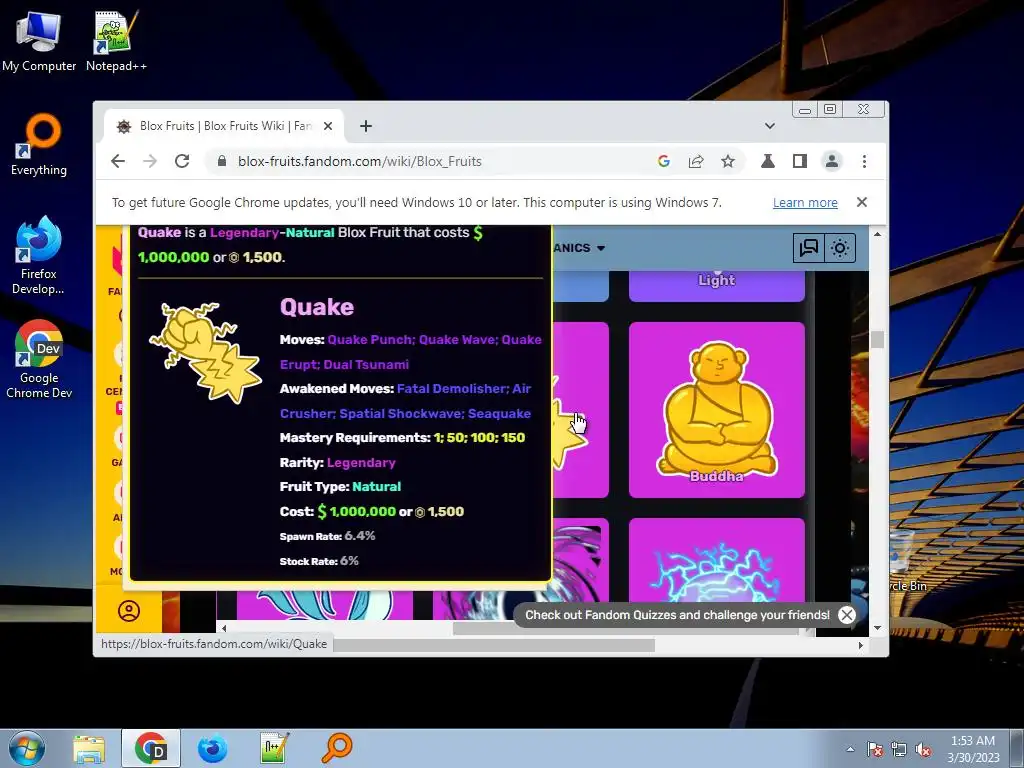Open the Learn more link
The image size is (1024, 768).
coord(805,202)
